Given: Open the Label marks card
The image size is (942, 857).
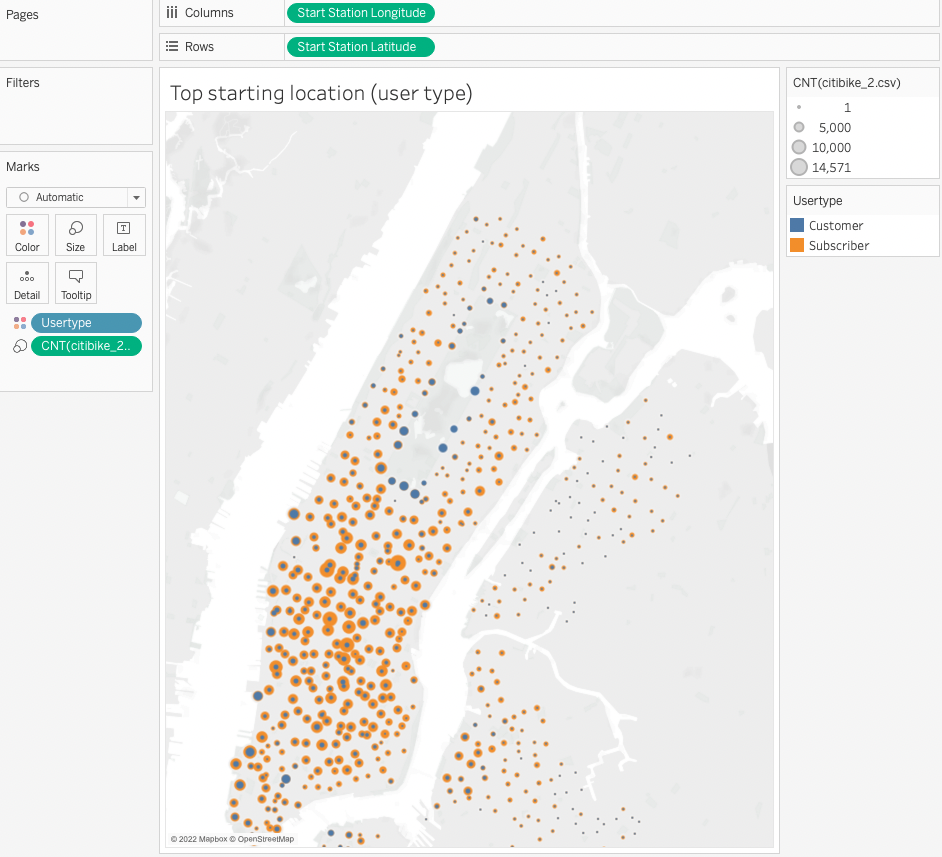Looking at the screenshot, I should point(124,235).
